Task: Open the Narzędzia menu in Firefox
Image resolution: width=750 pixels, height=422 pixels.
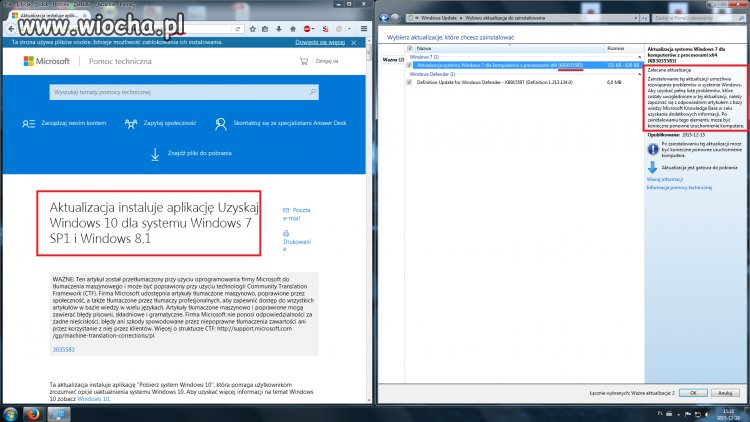Action: click(x=105, y=4)
